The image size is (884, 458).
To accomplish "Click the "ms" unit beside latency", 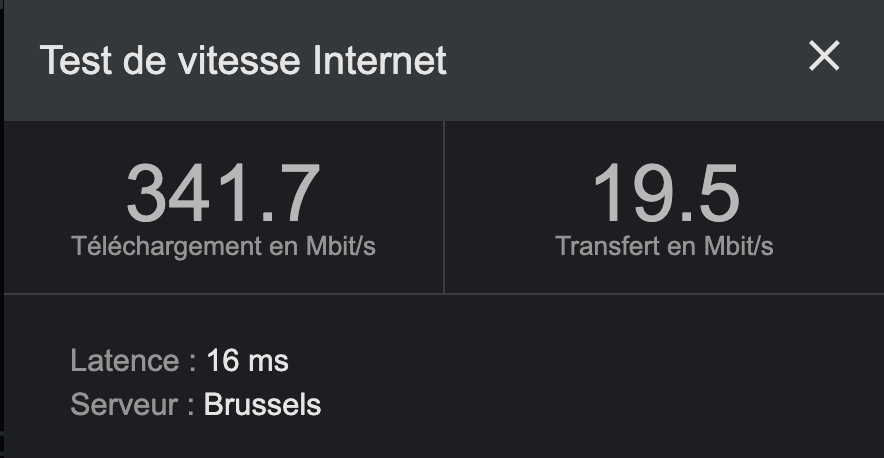I will pyautogui.click(x=268, y=361).
